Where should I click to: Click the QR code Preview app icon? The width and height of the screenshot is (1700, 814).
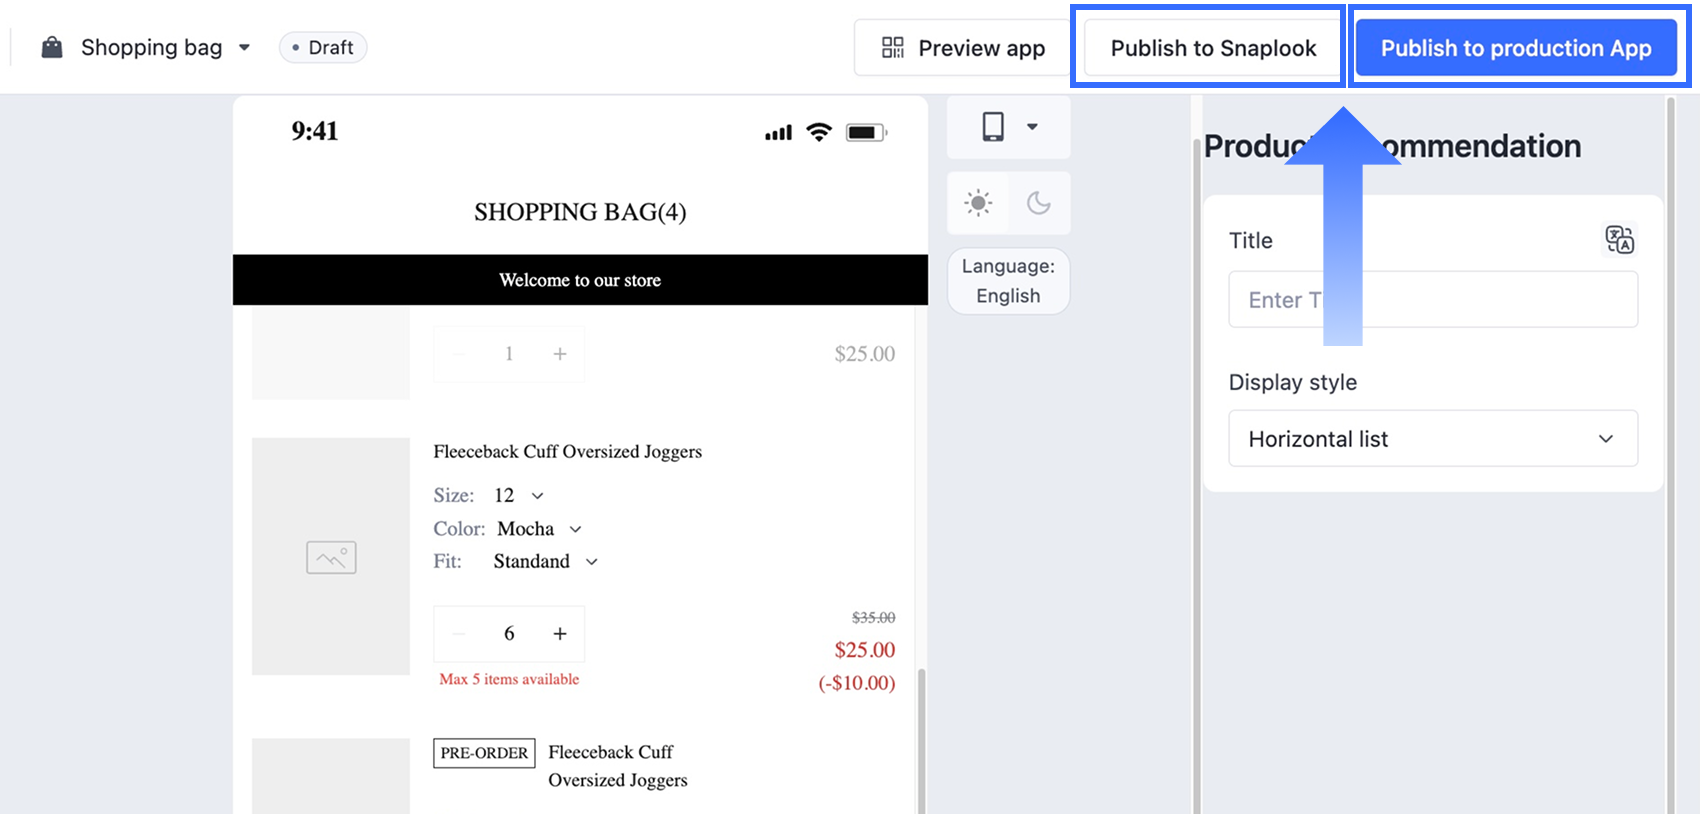click(893, 47)
